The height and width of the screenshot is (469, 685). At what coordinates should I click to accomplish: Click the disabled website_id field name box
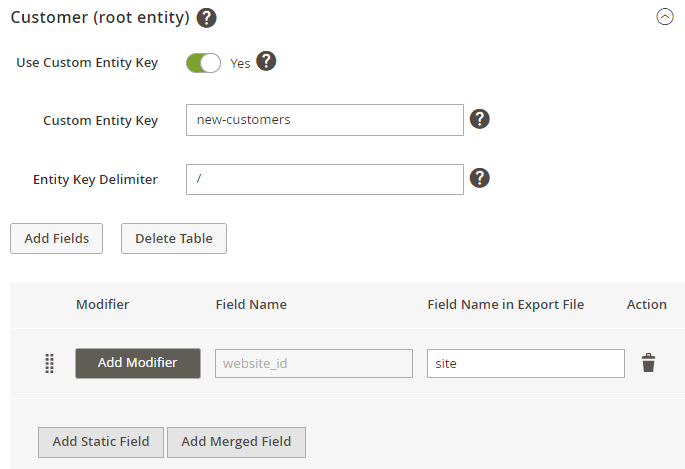314,363
